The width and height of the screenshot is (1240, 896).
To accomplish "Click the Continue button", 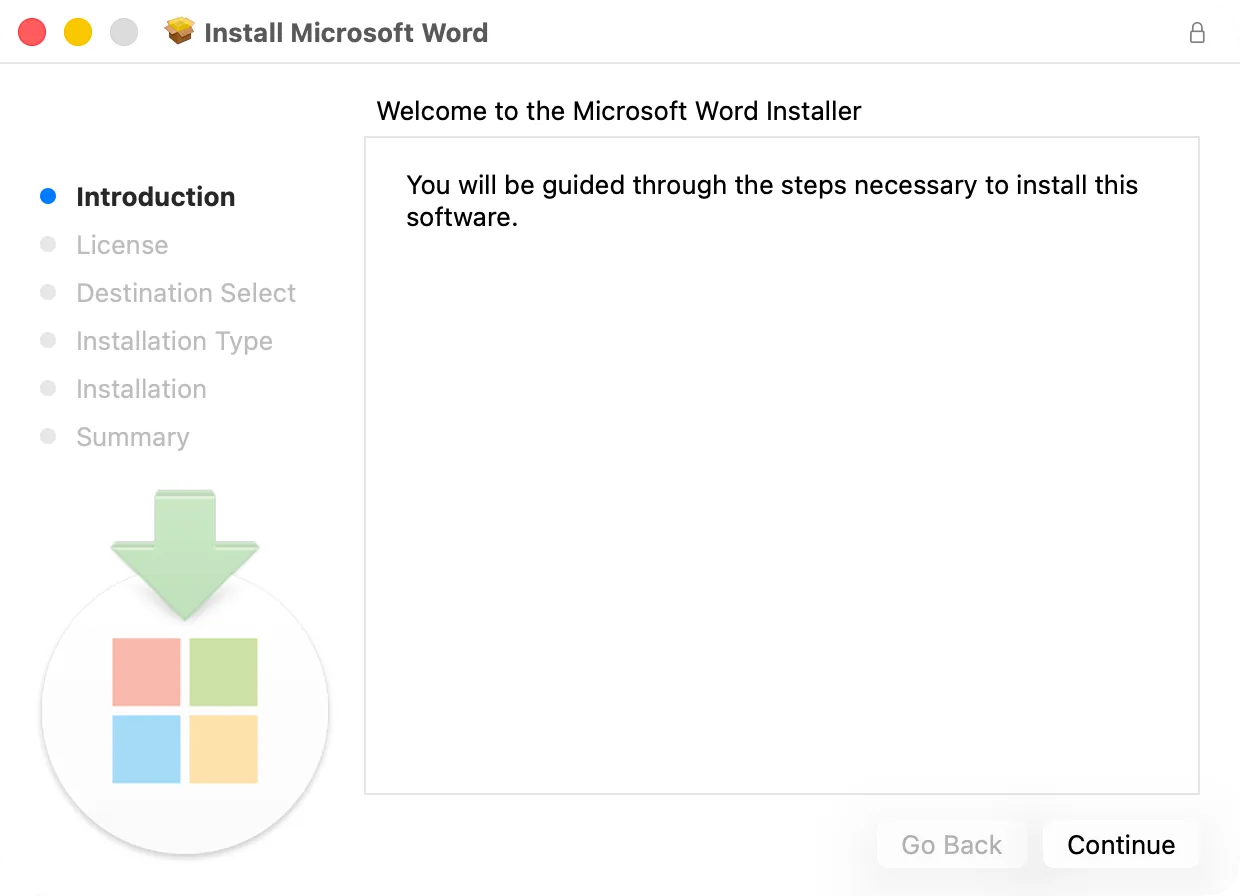I will (1120, 845).
